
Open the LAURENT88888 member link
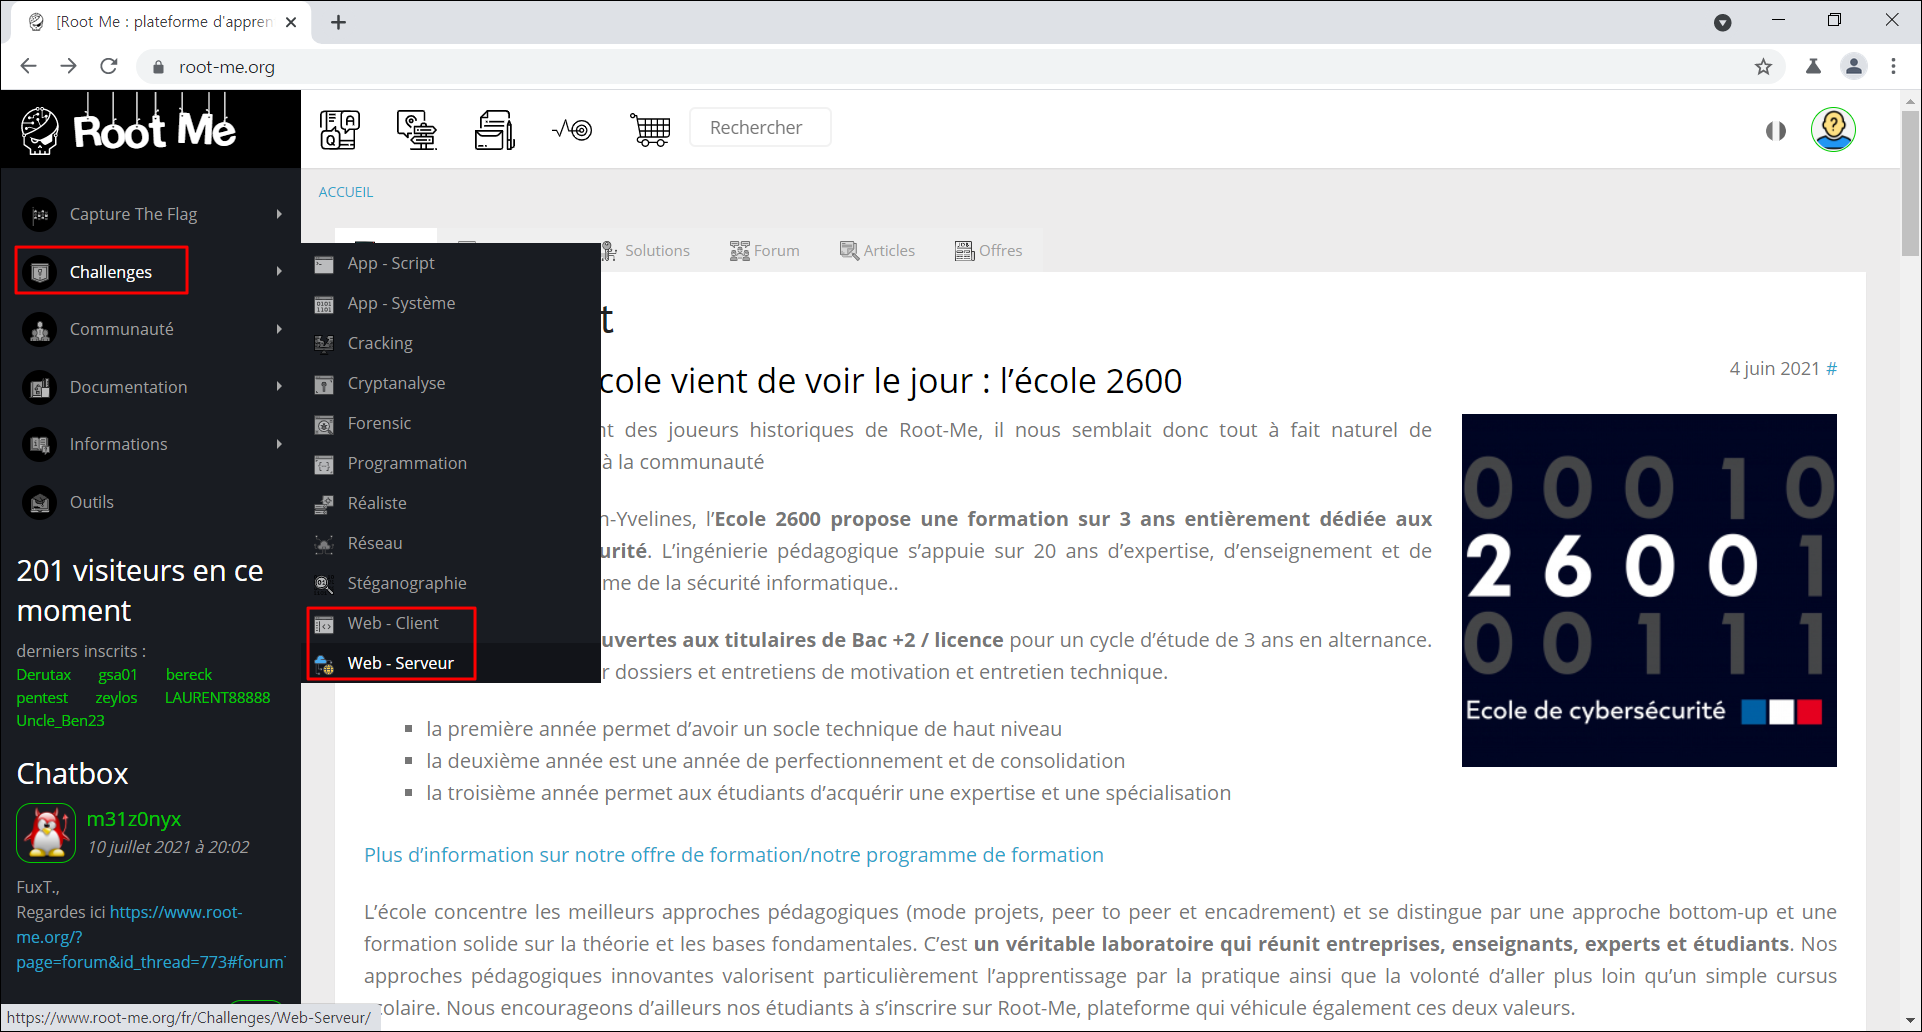coord(217,698)
